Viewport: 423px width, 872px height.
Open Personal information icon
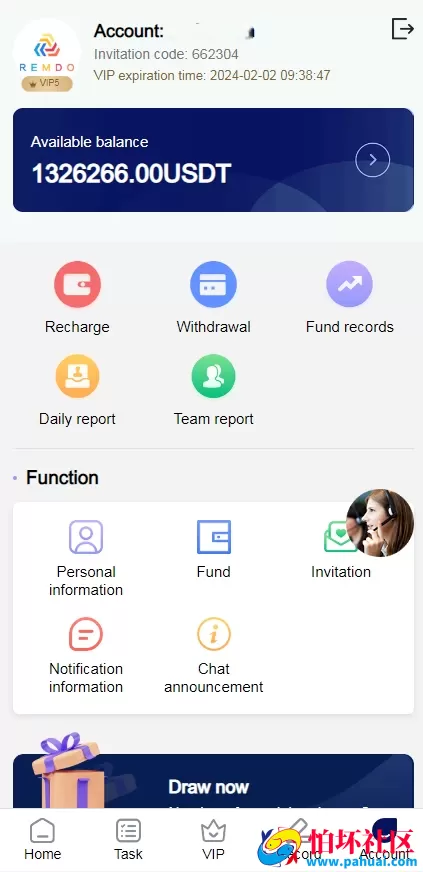pos(86,537)
